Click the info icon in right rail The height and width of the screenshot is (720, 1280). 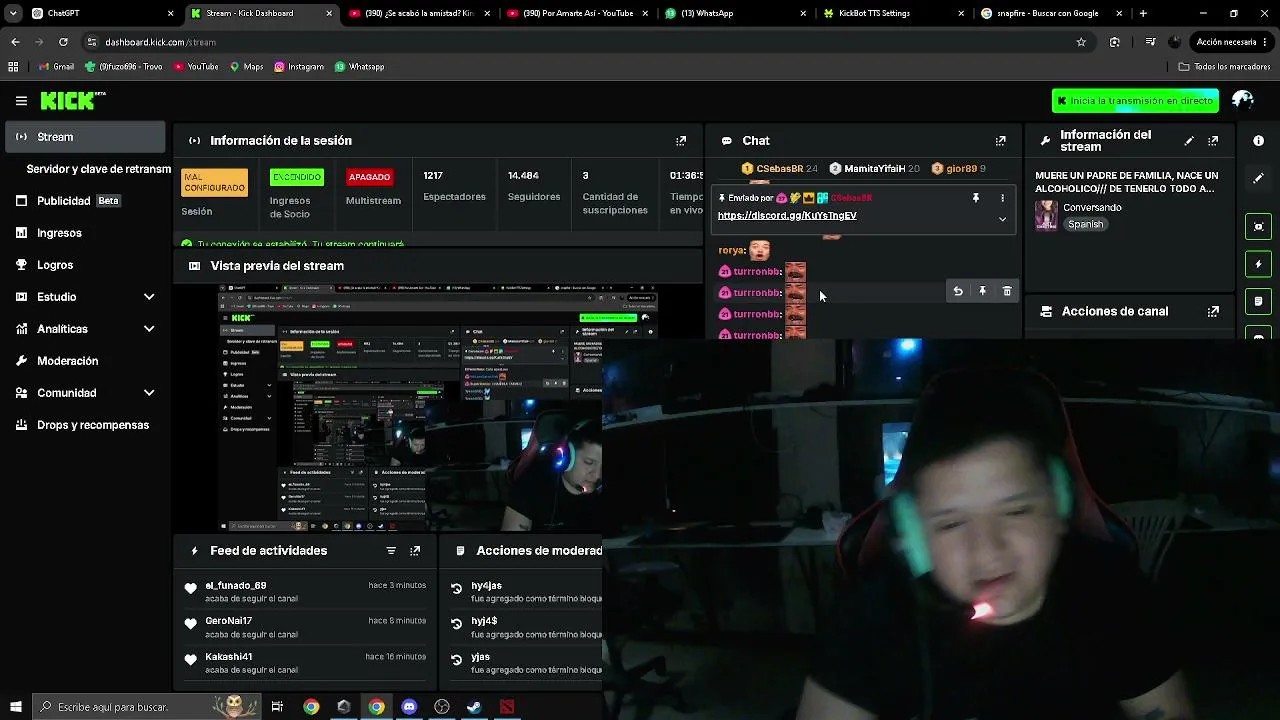[x=1258, y=141]
